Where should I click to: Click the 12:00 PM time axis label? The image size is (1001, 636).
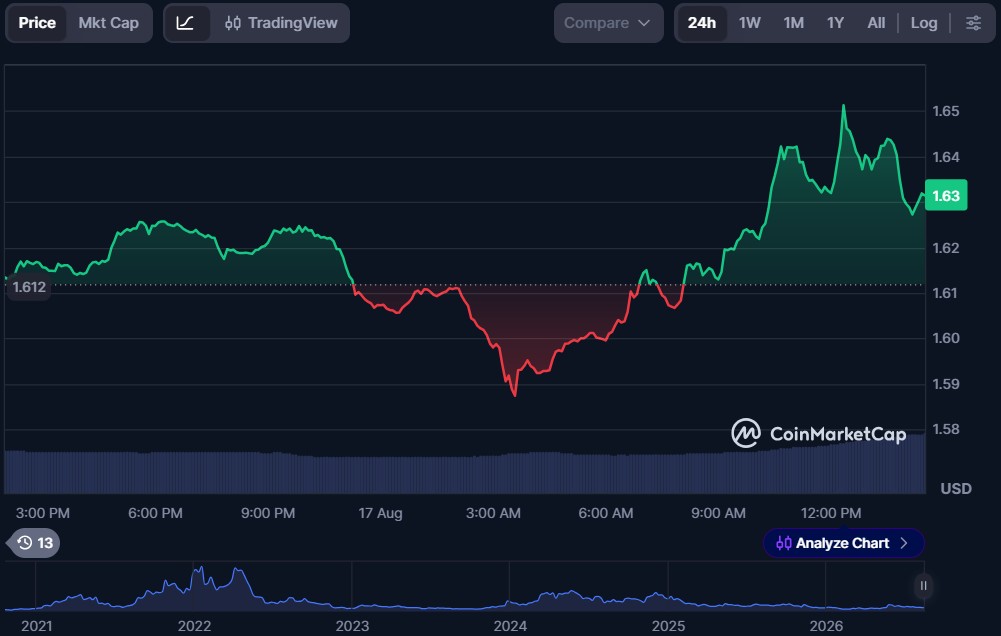coord(831,513)
